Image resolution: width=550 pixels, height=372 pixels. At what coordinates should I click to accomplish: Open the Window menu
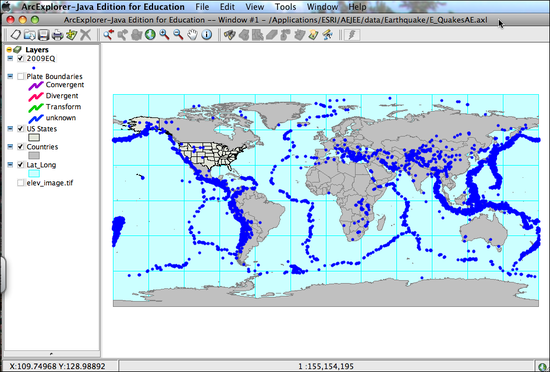pyautogui.click(x=322, y=7)
